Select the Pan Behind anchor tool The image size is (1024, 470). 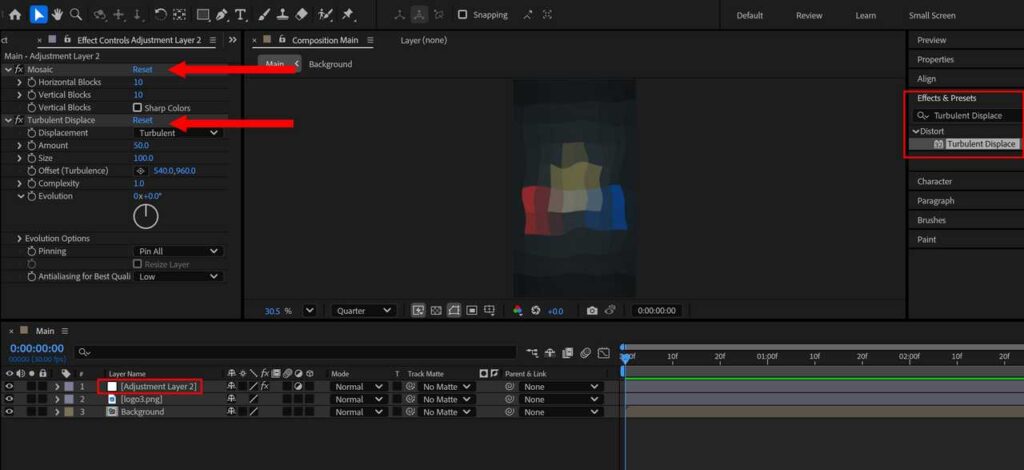(178, 14)
